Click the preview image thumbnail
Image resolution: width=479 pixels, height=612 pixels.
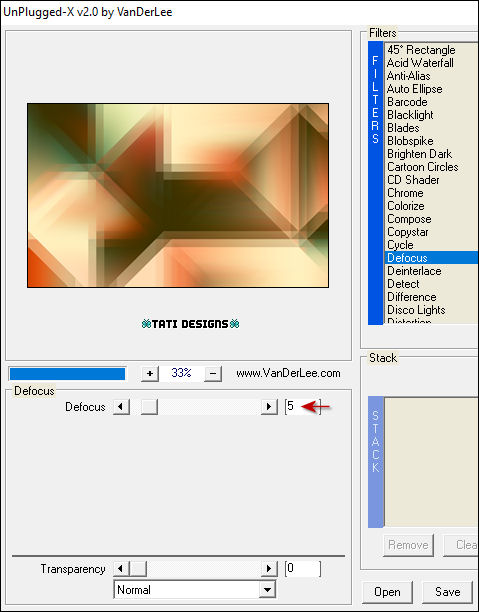click(178, 195)
